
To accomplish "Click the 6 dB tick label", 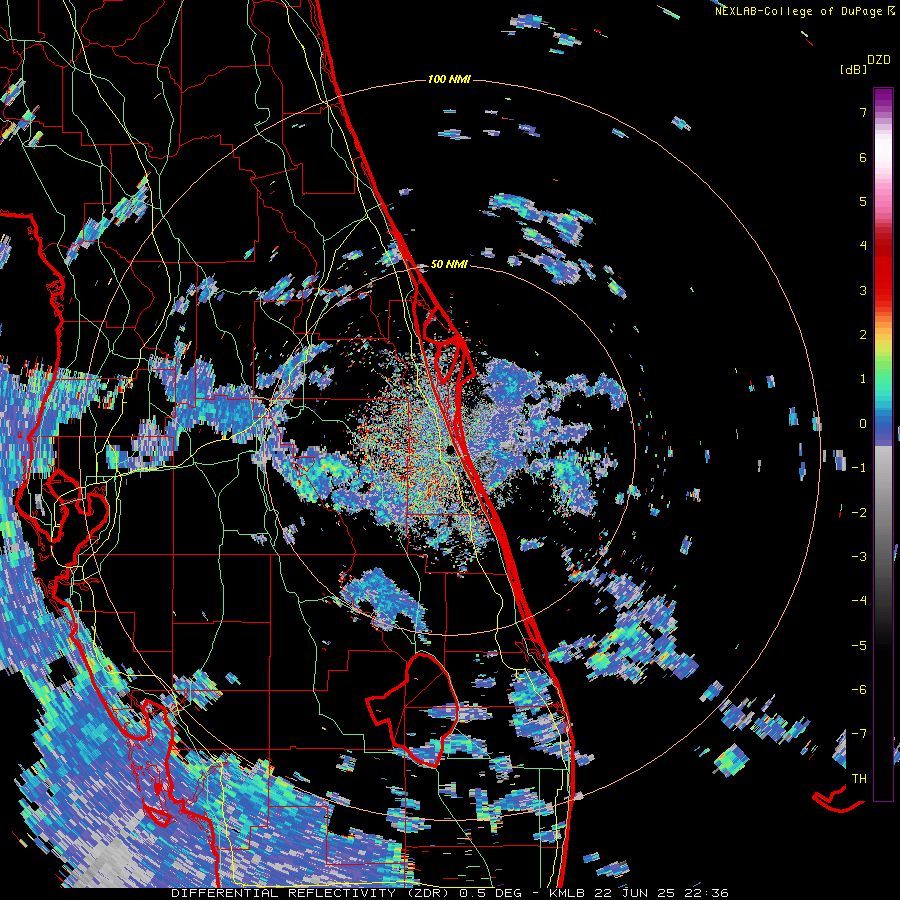I will tap(863, 158).
